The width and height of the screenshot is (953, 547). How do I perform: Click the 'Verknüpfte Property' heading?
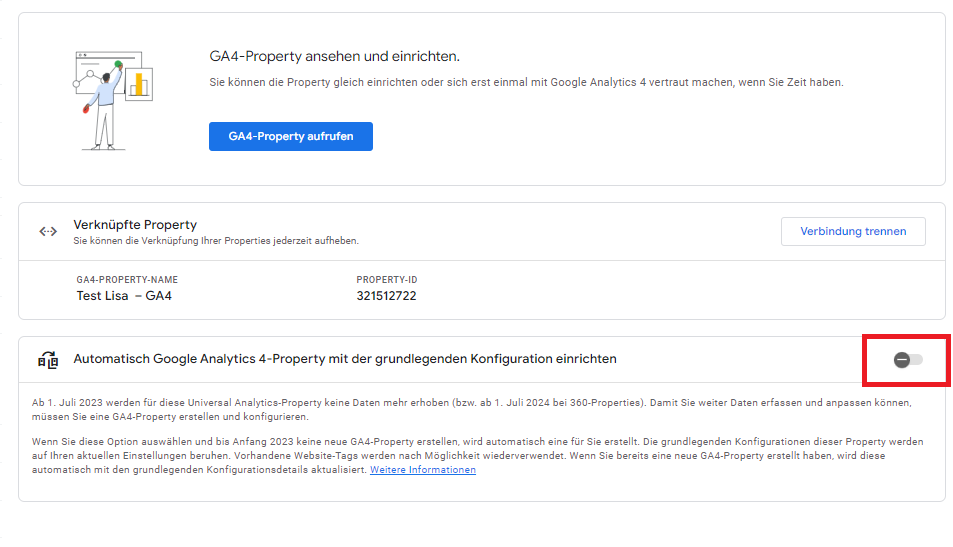tap(135, 225)
